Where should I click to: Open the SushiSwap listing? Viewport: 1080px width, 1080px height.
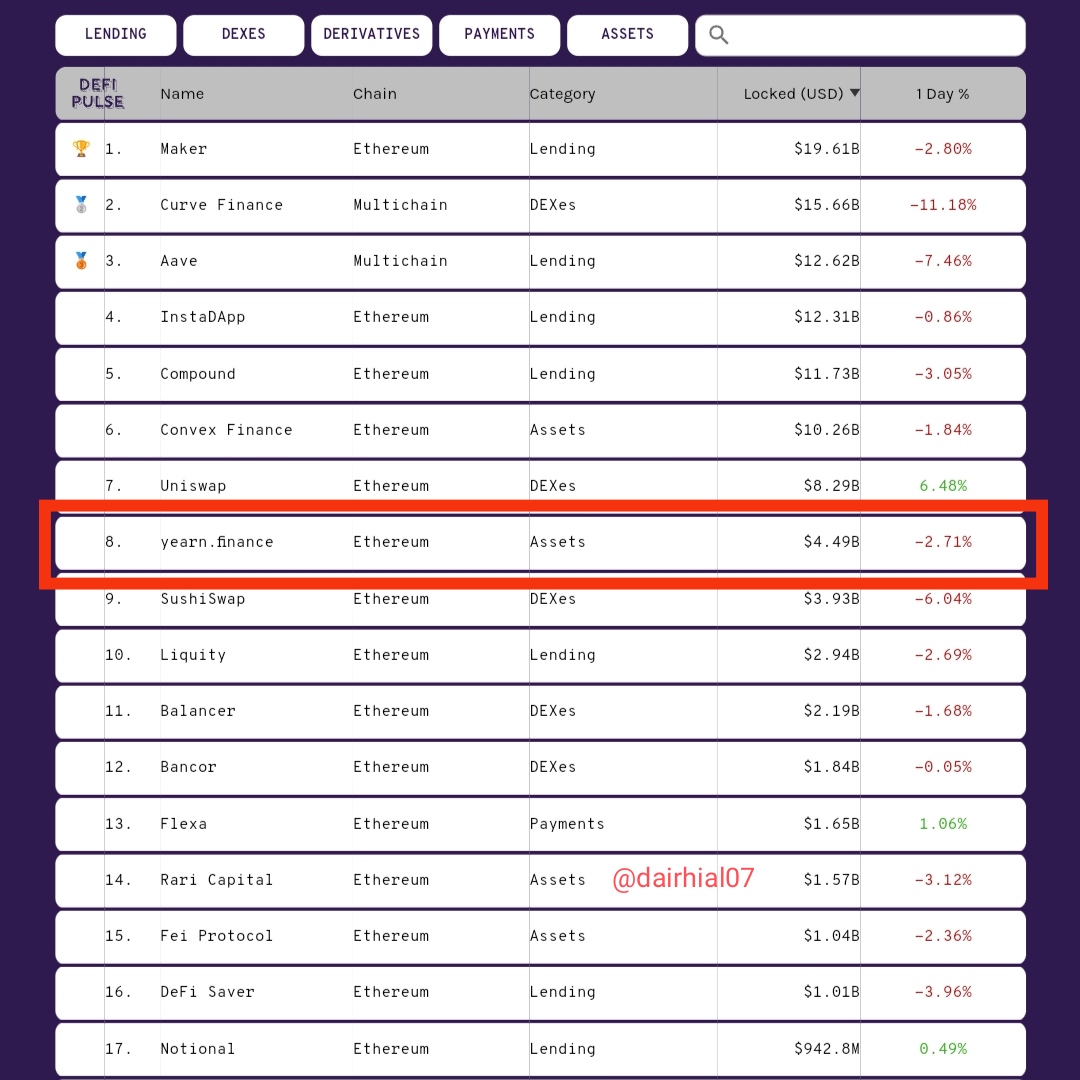tap(202, 599)
